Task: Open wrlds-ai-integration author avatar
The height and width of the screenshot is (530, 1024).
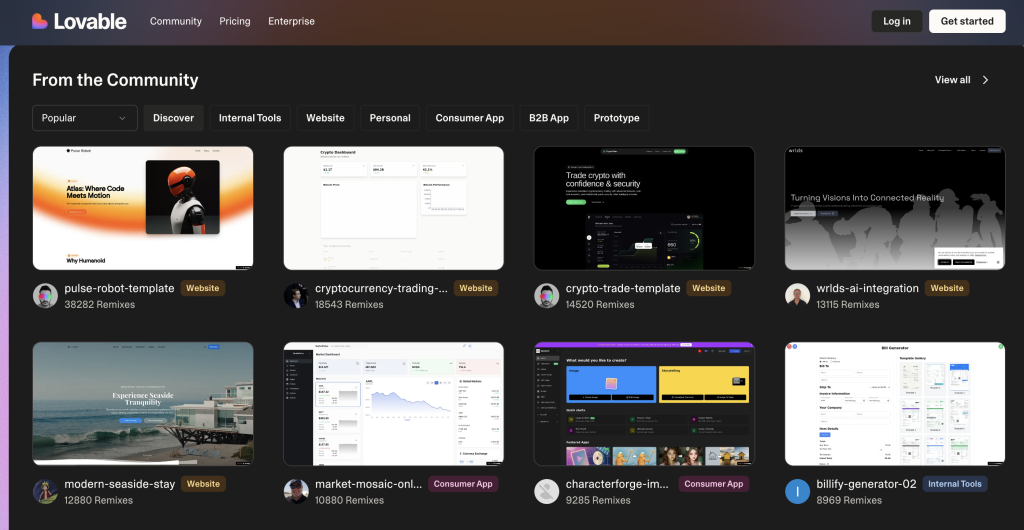Action: [797, 295]
